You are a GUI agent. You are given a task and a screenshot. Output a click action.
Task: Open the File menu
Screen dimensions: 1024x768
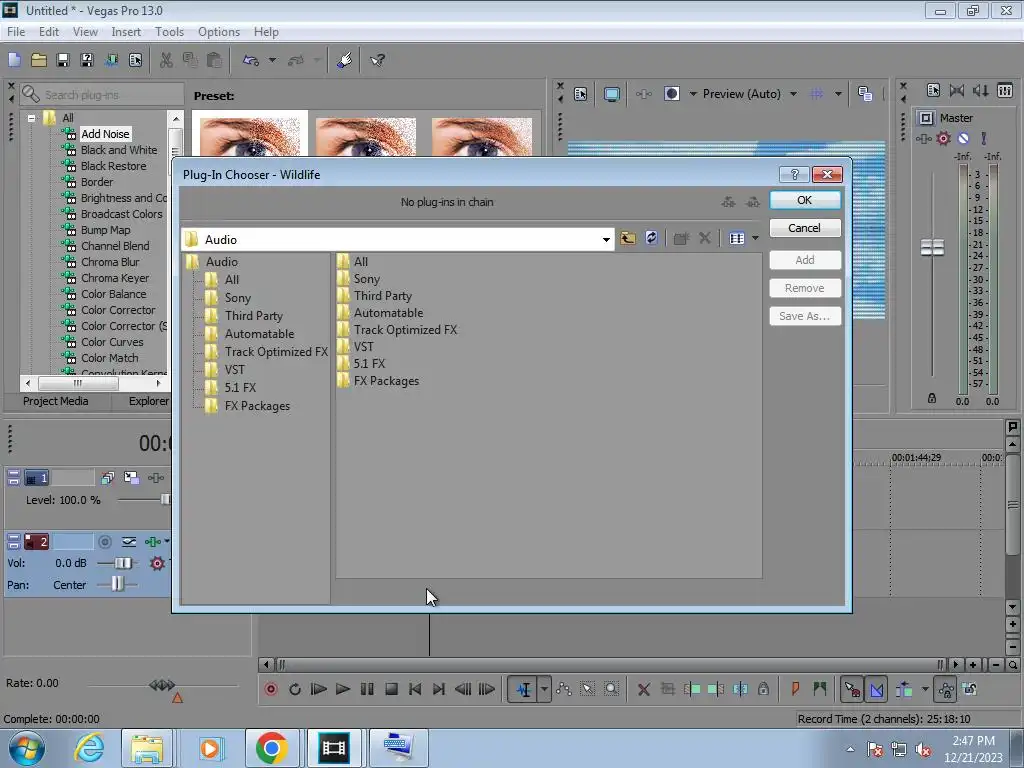click(x=16, y=32)
